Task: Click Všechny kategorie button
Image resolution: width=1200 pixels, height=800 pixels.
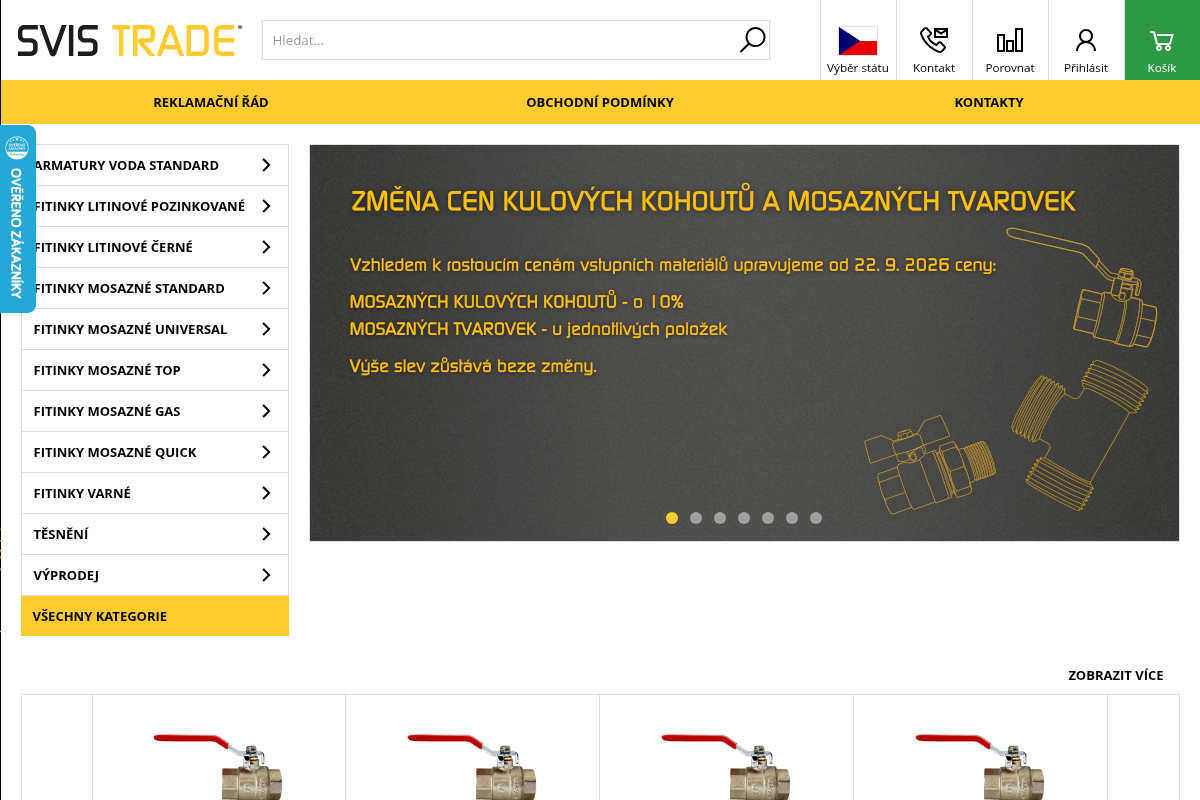Action: (x=155, y=616)
